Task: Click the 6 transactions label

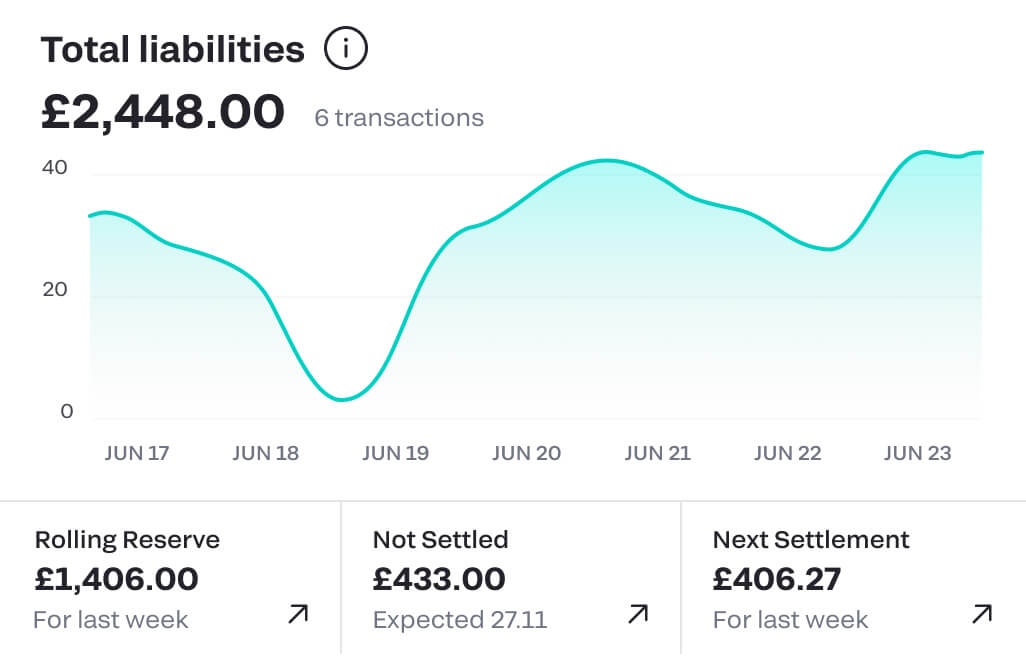Action: (x=399, y=118)
